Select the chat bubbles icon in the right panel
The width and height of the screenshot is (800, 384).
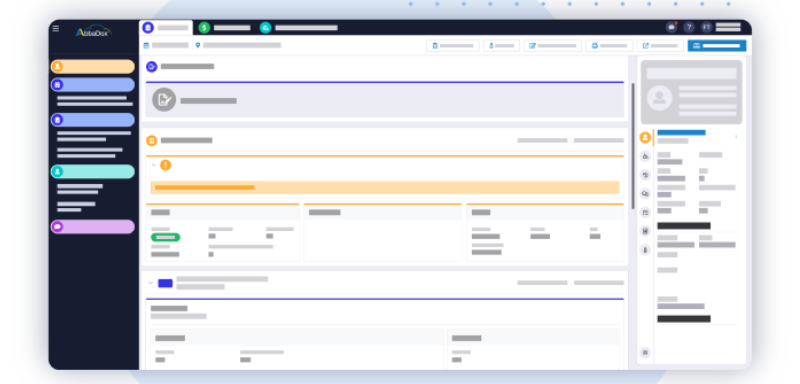coord(645,194)
